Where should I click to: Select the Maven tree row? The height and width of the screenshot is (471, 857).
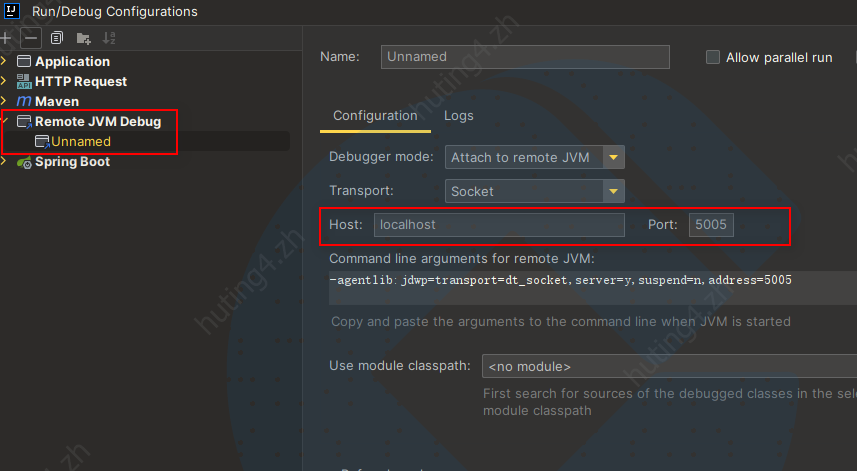[x=57, y=102]
